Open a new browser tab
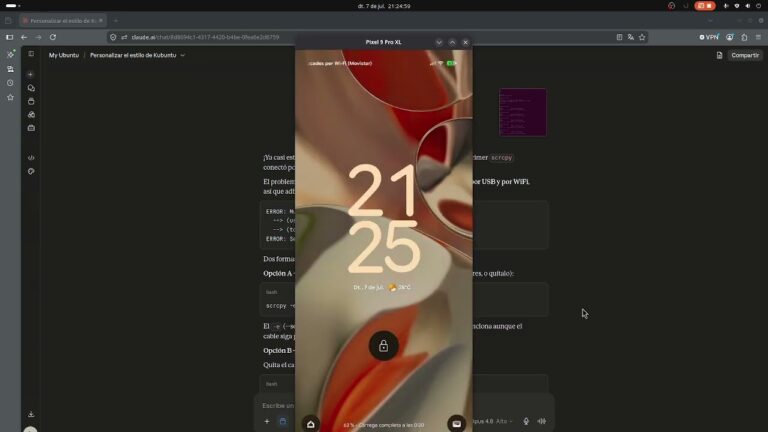Screen dimensions: 768x432 click(x=116, y=21)
